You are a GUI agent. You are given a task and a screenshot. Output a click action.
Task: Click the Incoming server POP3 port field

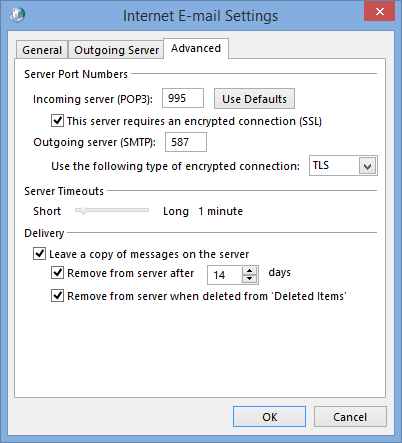(183, 98)
